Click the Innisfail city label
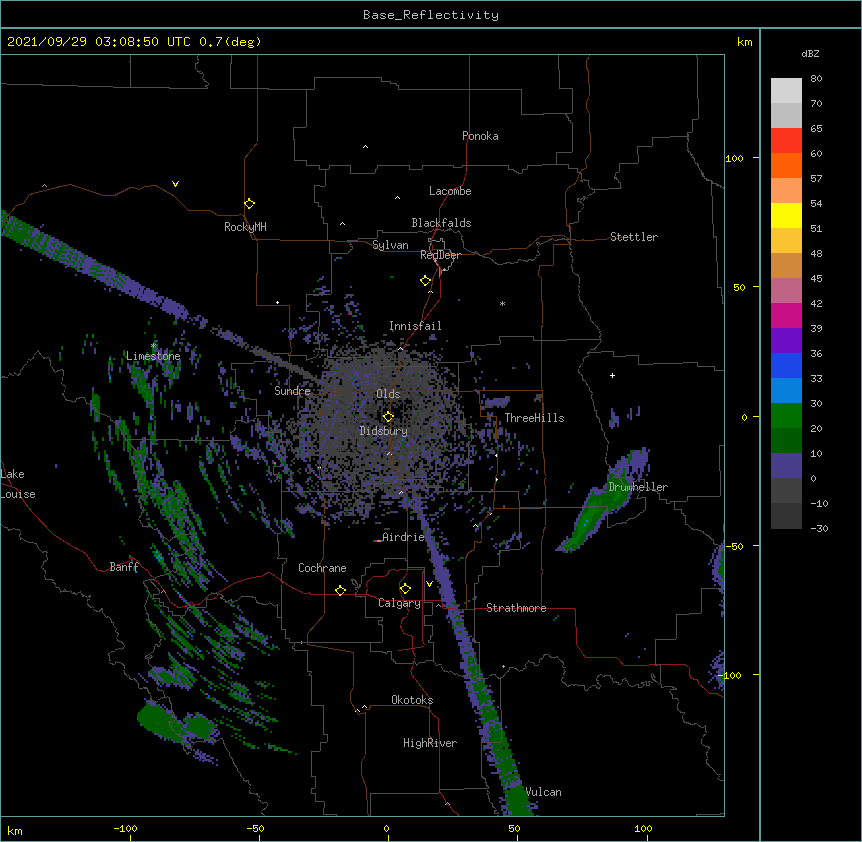862x842 pixels. 415,326
